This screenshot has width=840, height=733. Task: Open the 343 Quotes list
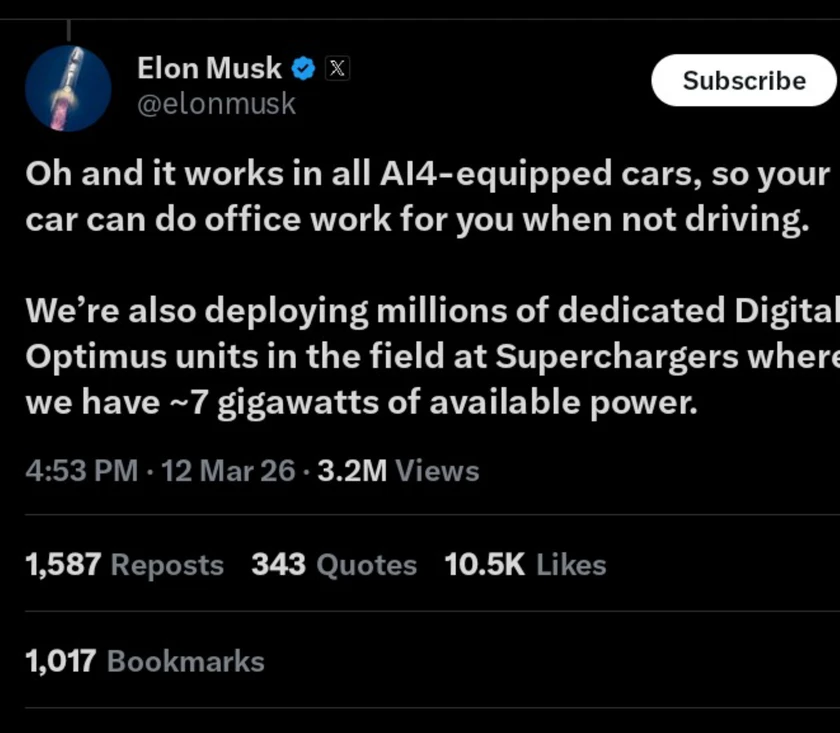click(x=334, y=565)
